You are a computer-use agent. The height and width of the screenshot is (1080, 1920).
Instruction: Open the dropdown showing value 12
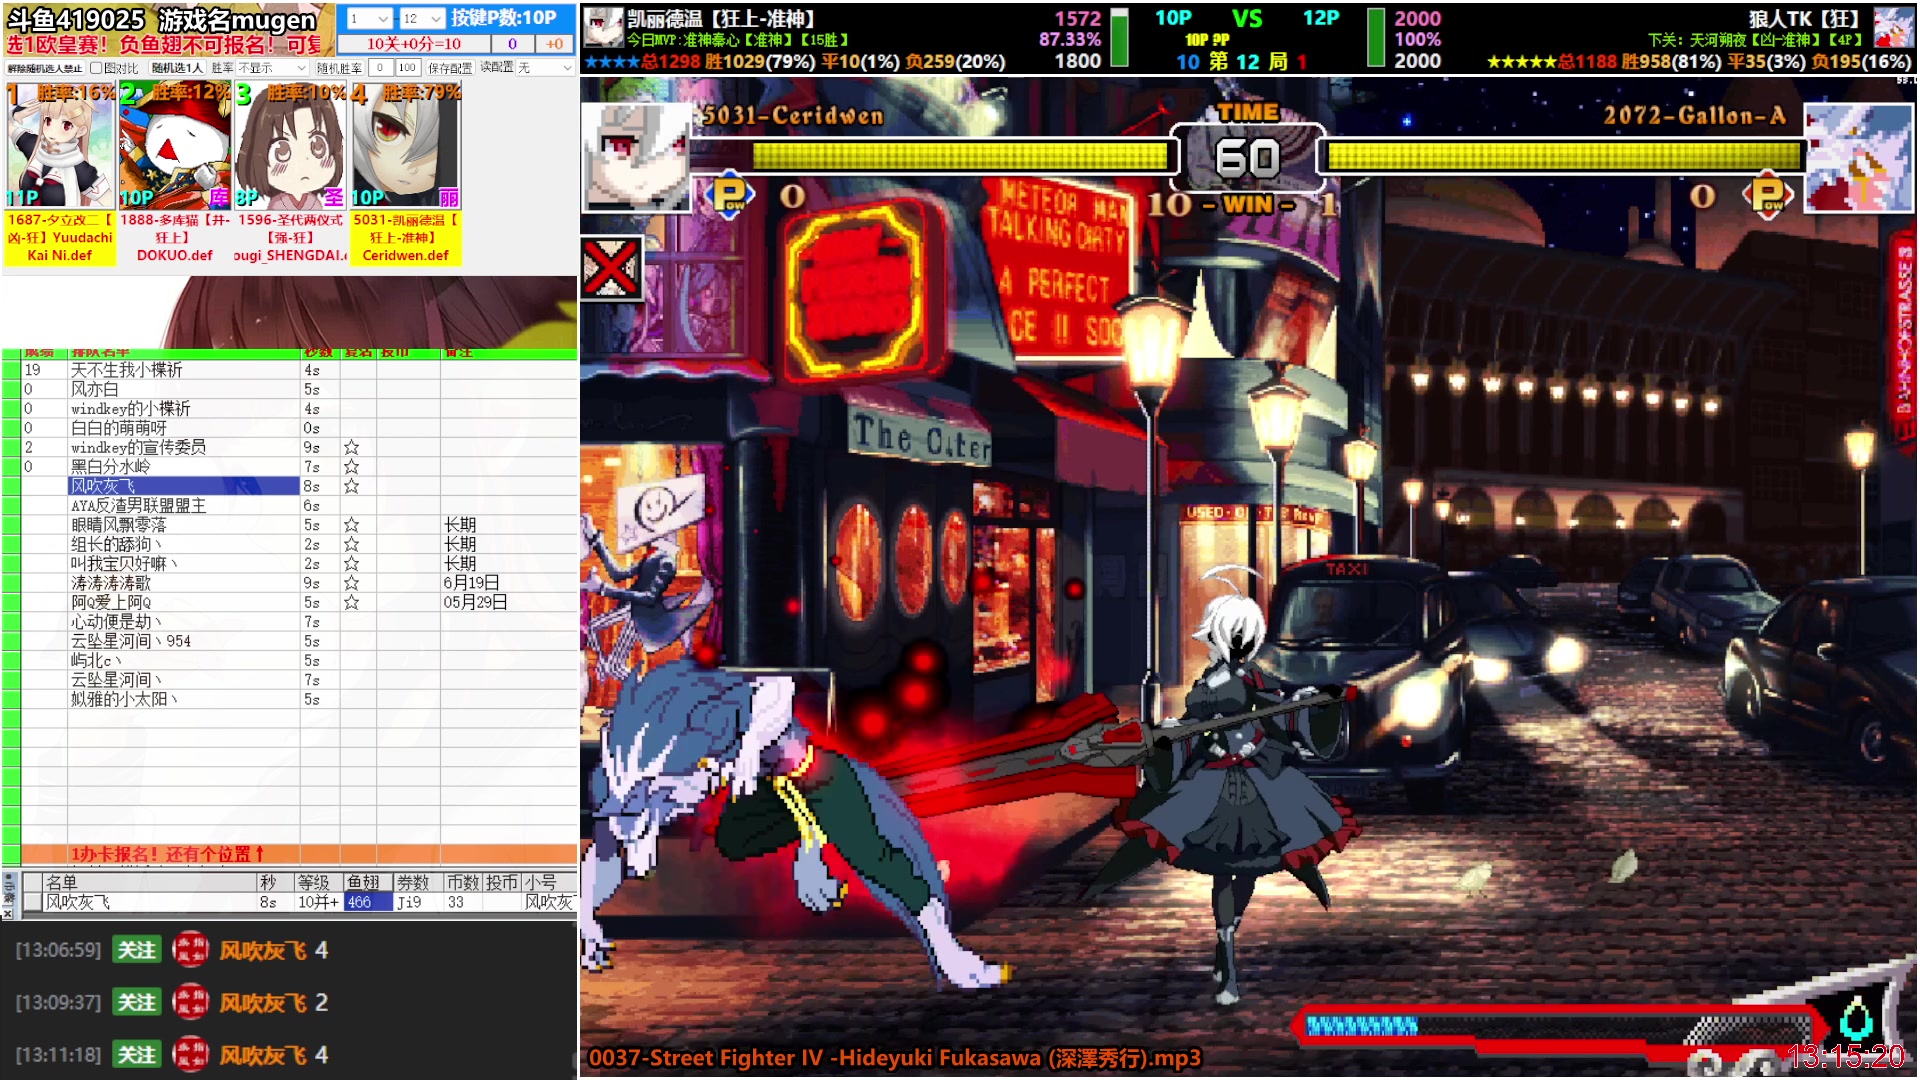click(x=422, y=18)
